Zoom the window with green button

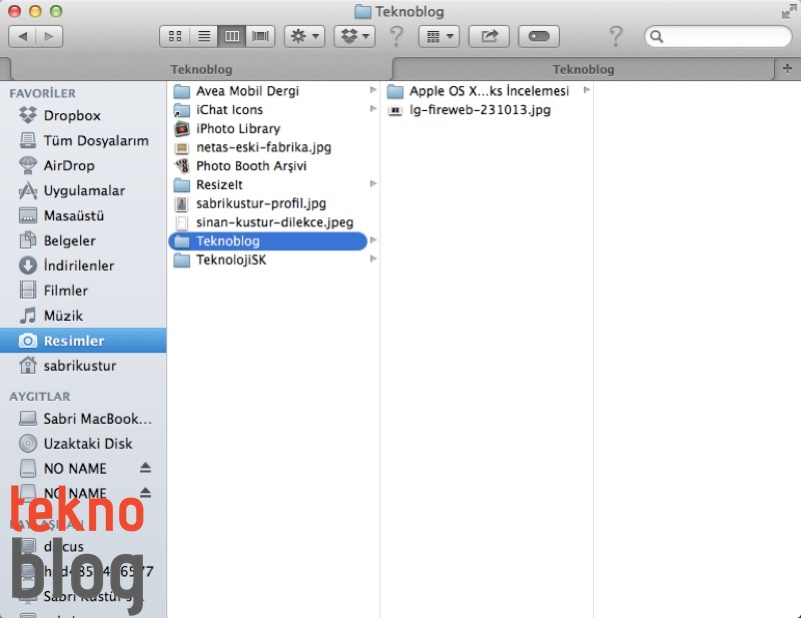[56, 11]
